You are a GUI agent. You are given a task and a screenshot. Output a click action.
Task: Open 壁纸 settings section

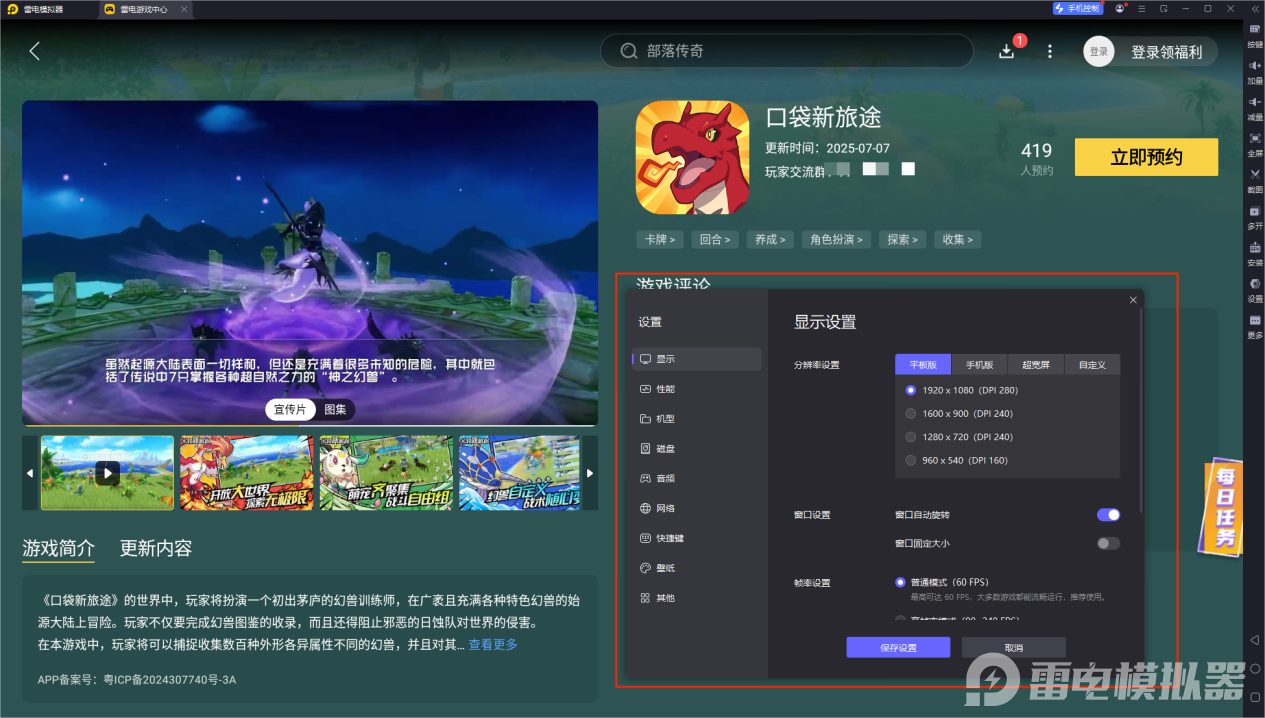[698, 568]
